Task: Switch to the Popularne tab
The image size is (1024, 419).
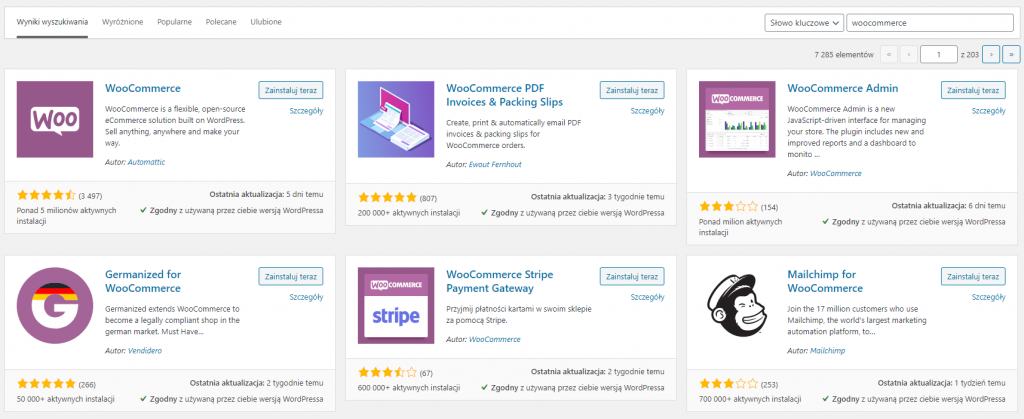Action: coord(174,22)
